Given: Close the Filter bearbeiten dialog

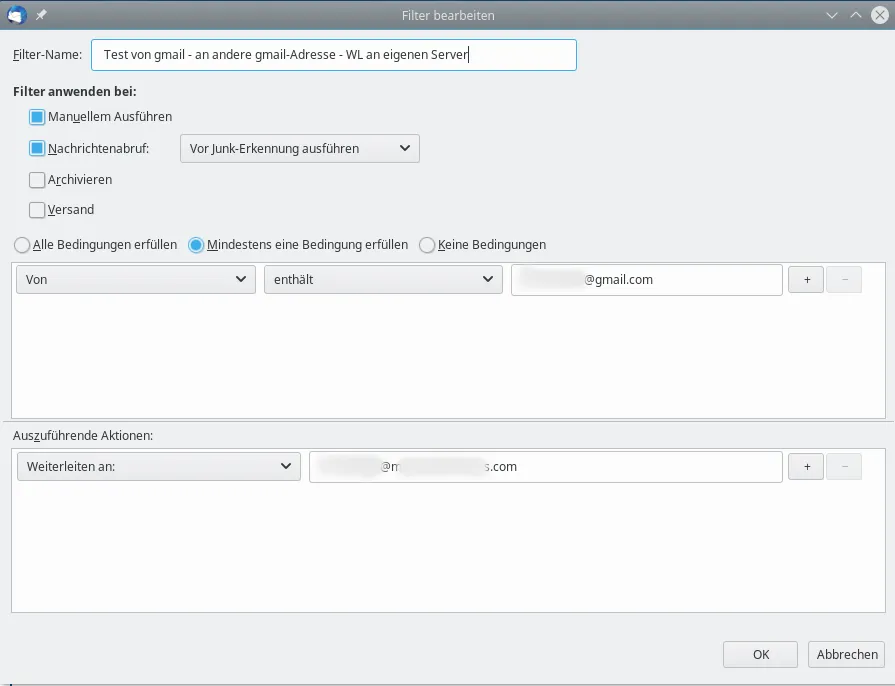Looking at the screenshot, I should click(880, 15).
